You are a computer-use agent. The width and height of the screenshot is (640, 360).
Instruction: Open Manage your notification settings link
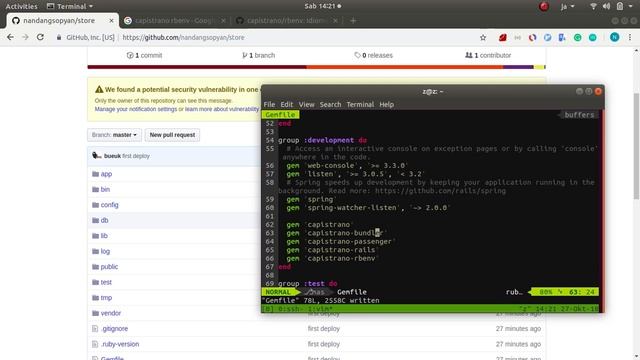[x=136, y=109]
